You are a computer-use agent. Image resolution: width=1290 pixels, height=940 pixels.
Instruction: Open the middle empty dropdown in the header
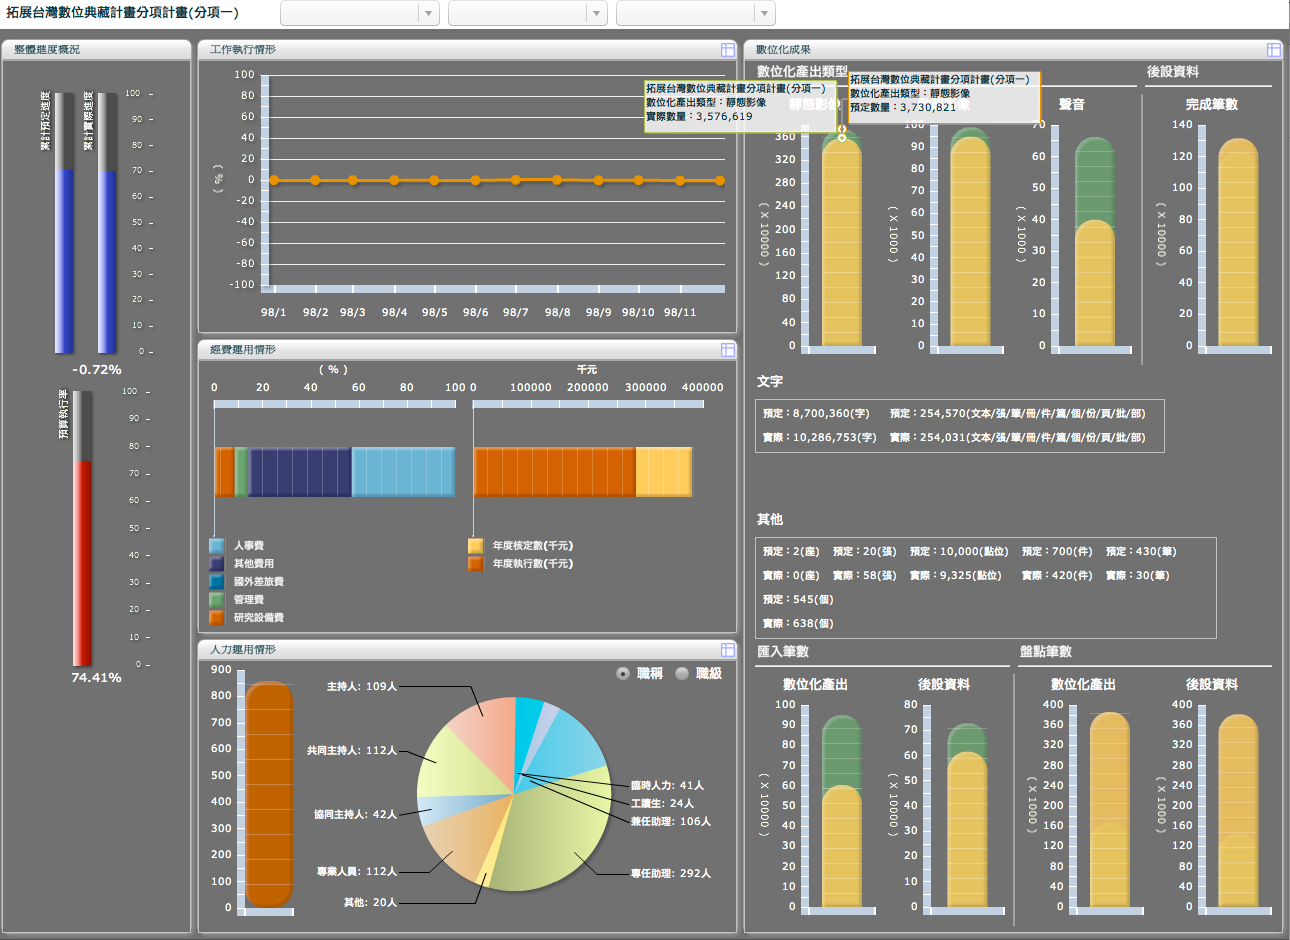click(528, 13)
